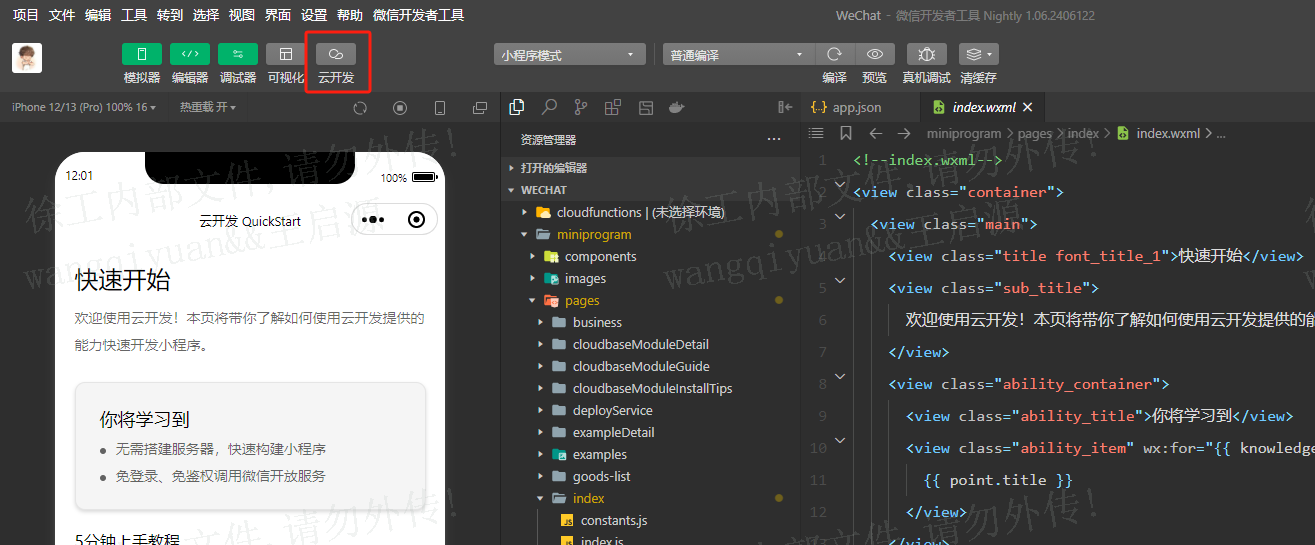
Task: Open the 模拟器 simulator panel button
Action: click(x=142, y=54)
